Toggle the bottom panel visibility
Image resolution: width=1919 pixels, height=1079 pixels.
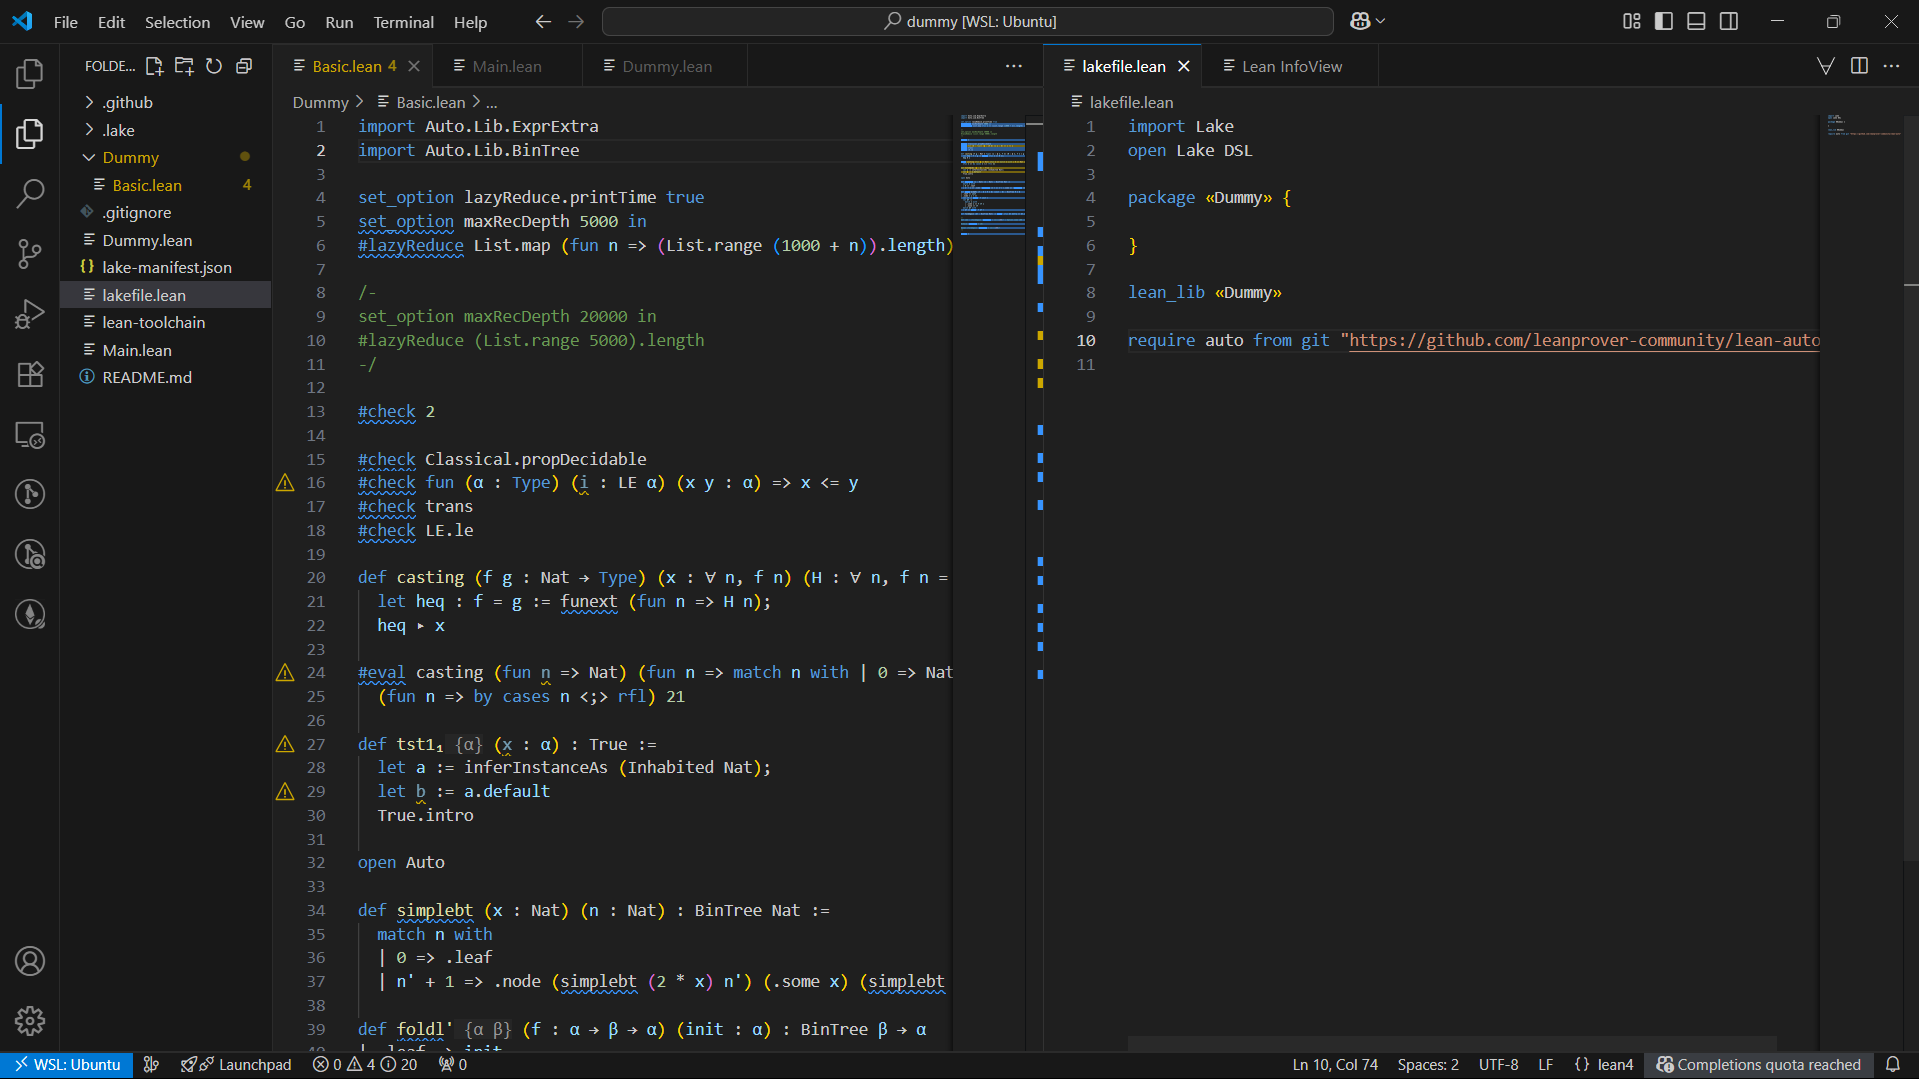coord(1696,21)
